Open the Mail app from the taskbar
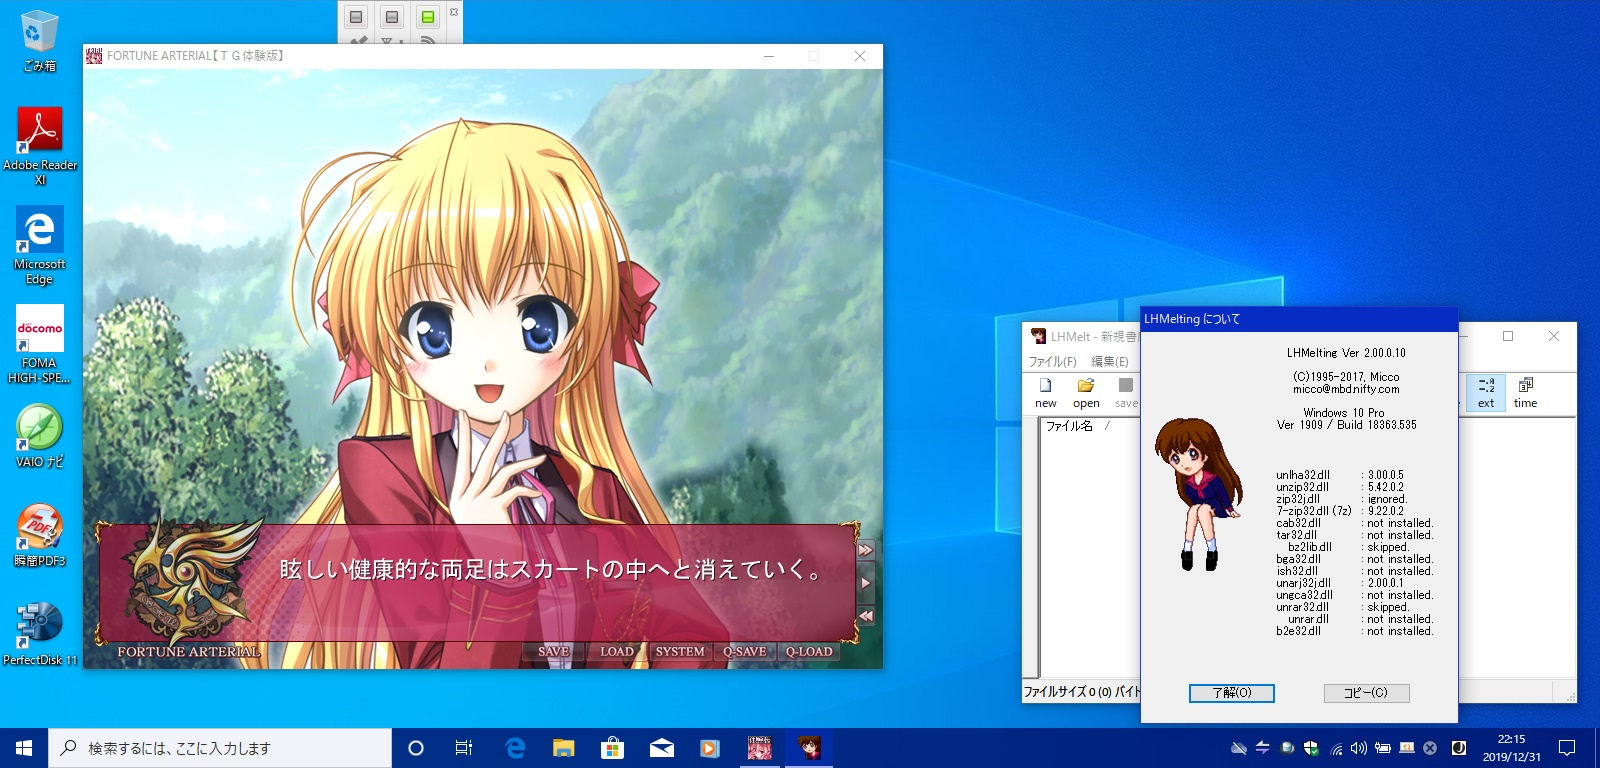 (x=661, y=748)
